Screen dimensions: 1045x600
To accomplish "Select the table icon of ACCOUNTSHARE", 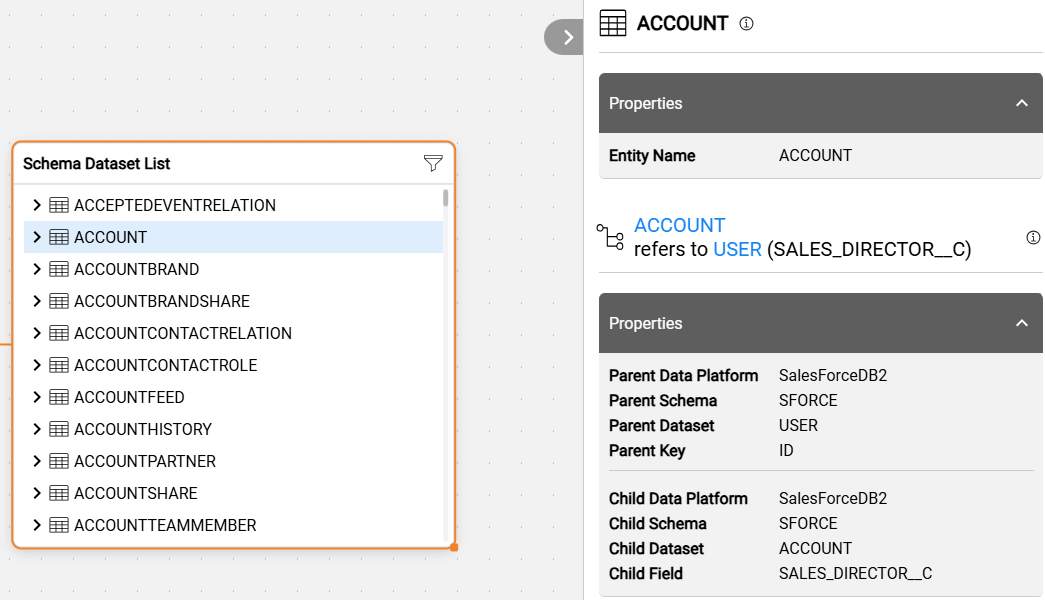I will 59,493.
